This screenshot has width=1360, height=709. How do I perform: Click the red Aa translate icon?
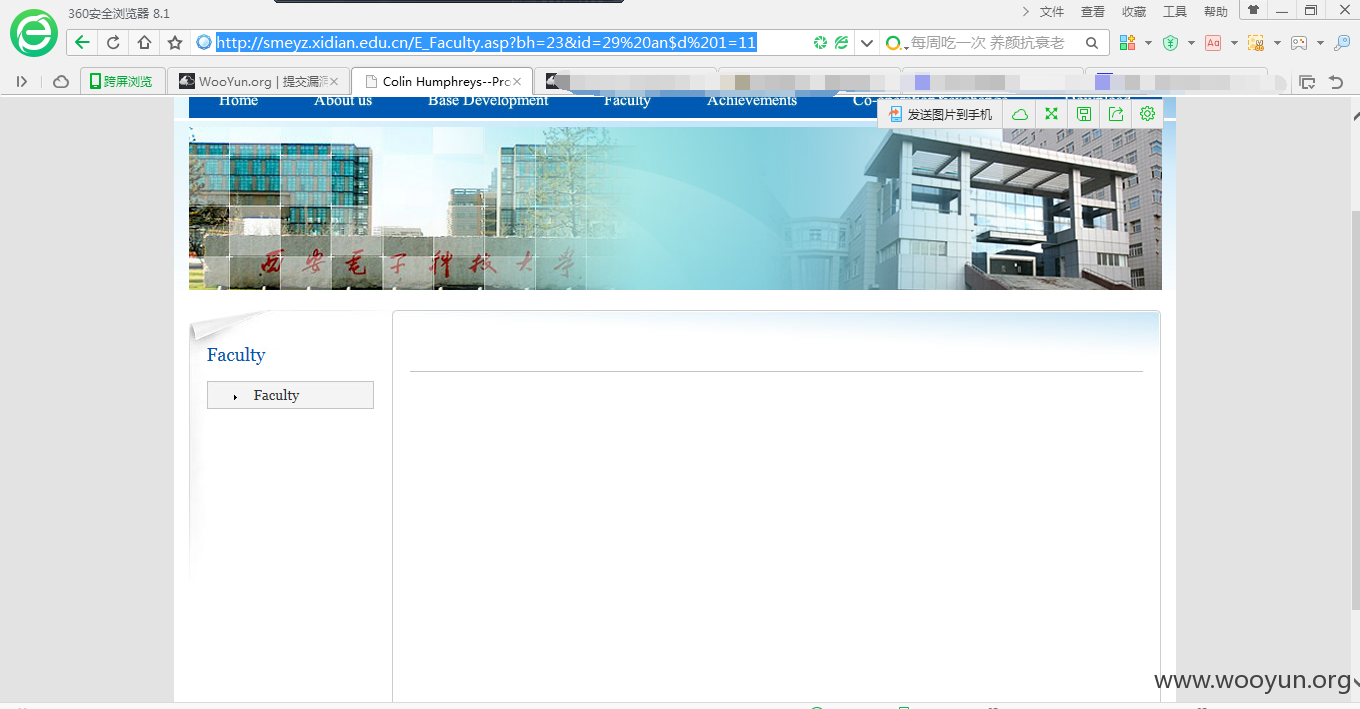1213,42
